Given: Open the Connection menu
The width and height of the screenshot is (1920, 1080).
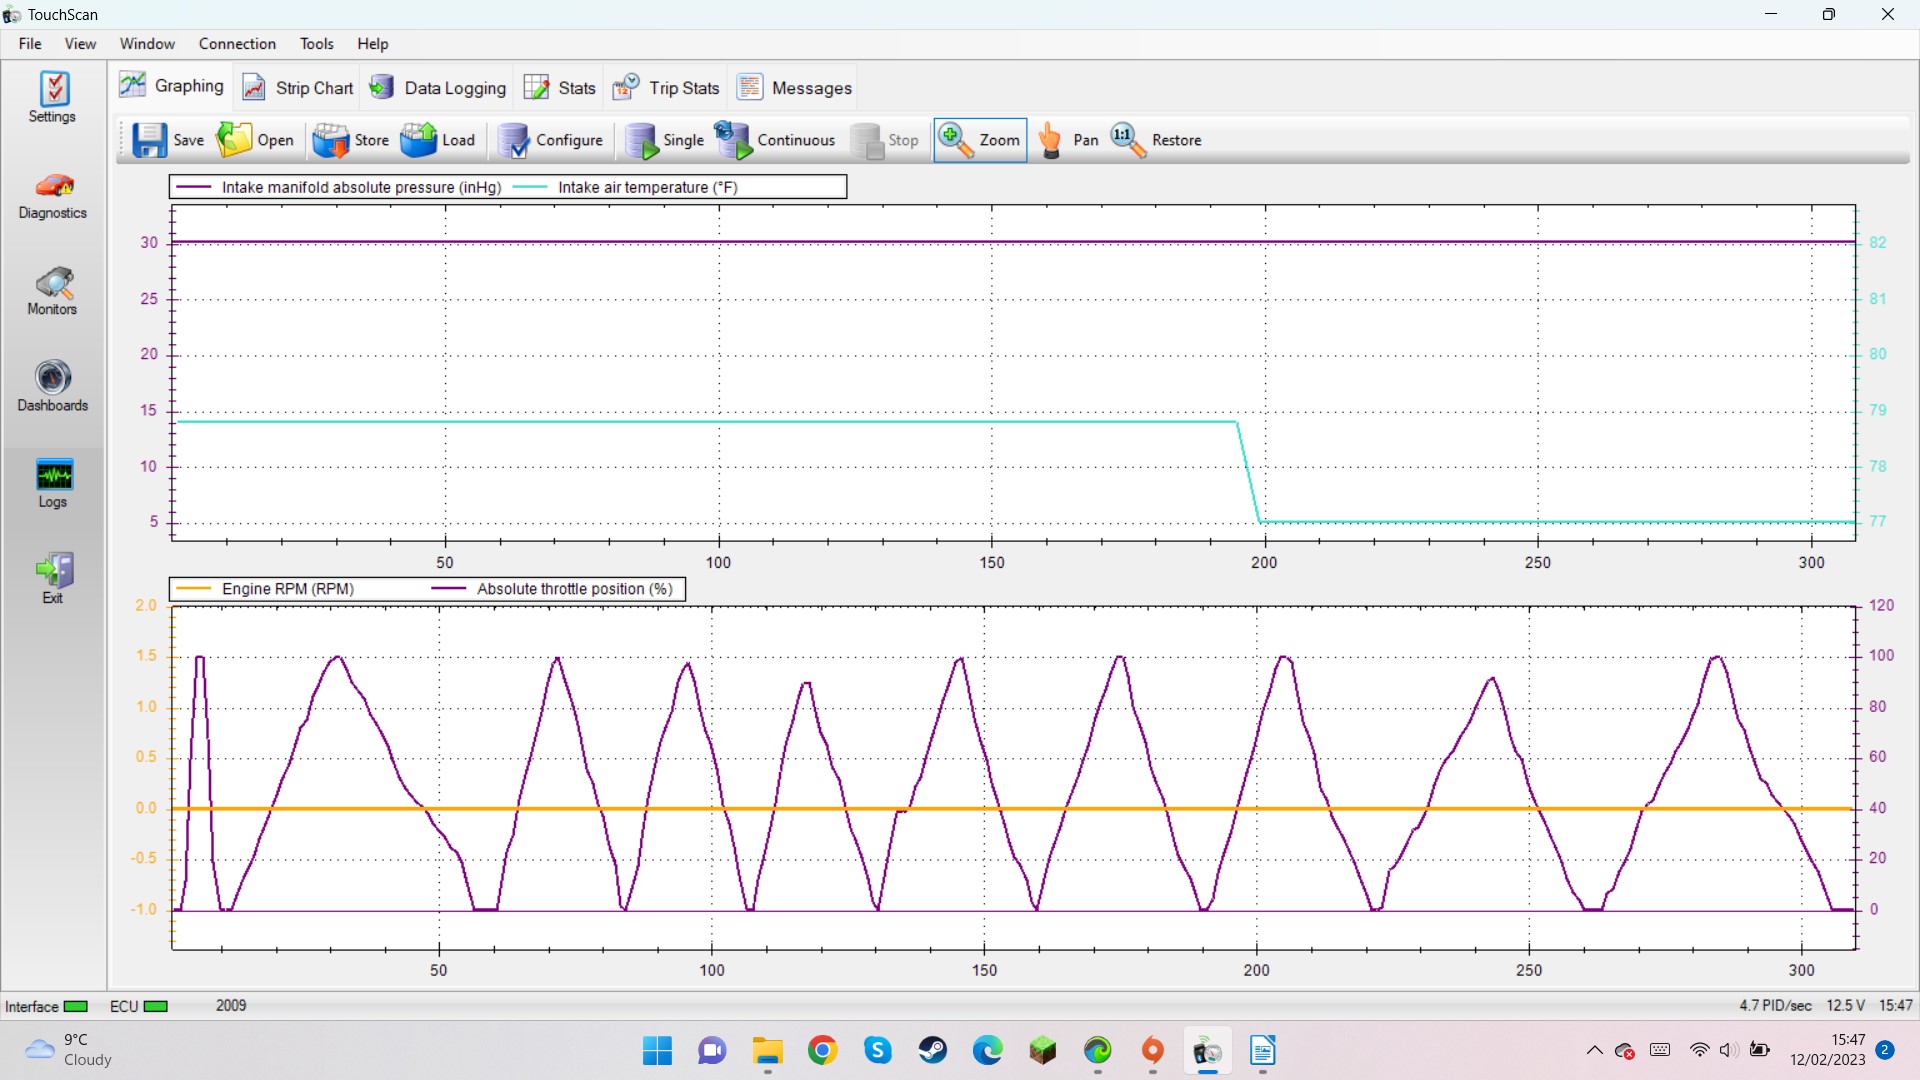Looking at the screenshot, I should 237,44.
